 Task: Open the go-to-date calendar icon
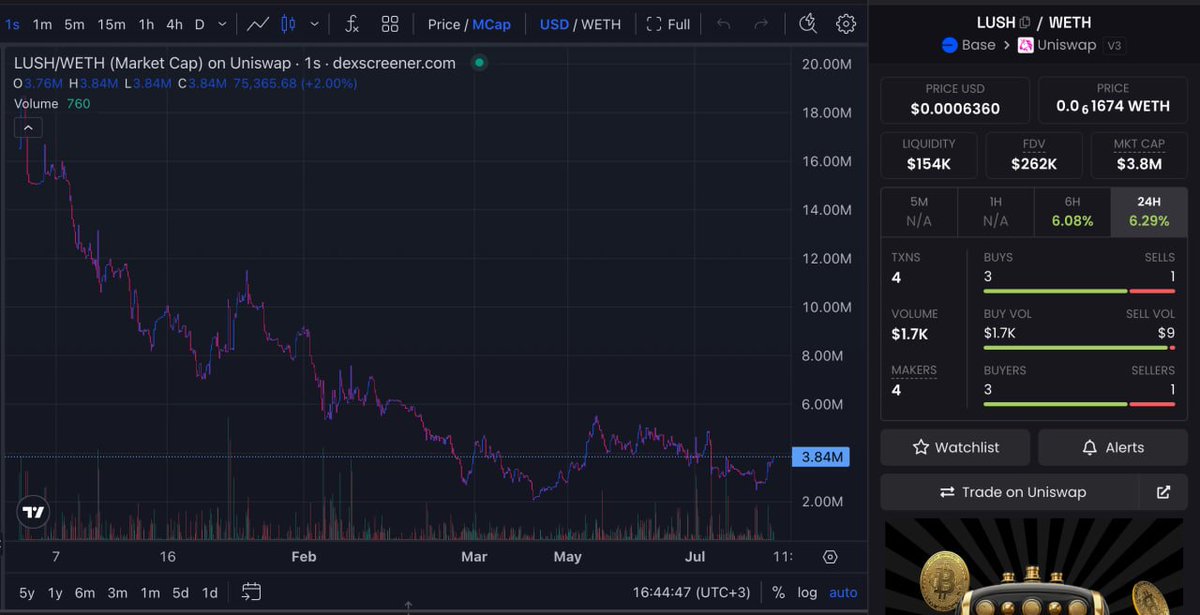(251, 592)
